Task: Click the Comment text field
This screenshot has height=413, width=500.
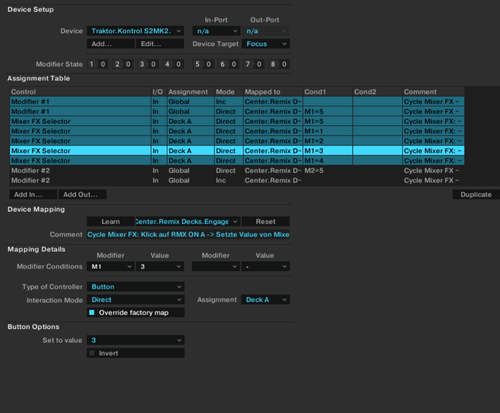Action: [x=188, y=234]
